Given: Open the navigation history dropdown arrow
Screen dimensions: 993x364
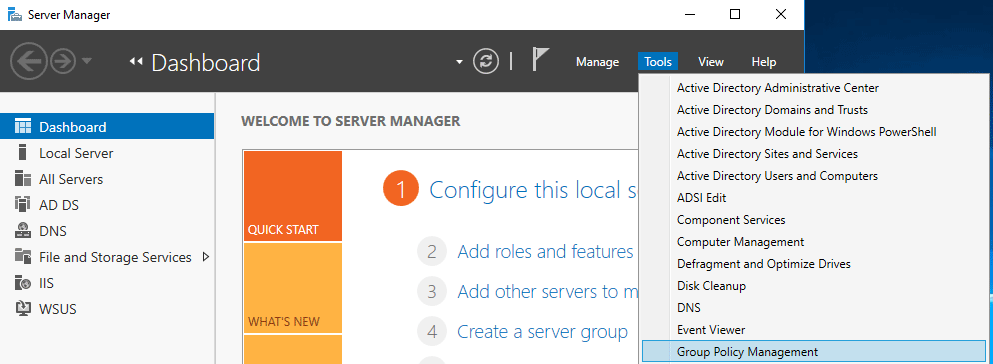Looking at the screenshot, I should click(87, 61).
